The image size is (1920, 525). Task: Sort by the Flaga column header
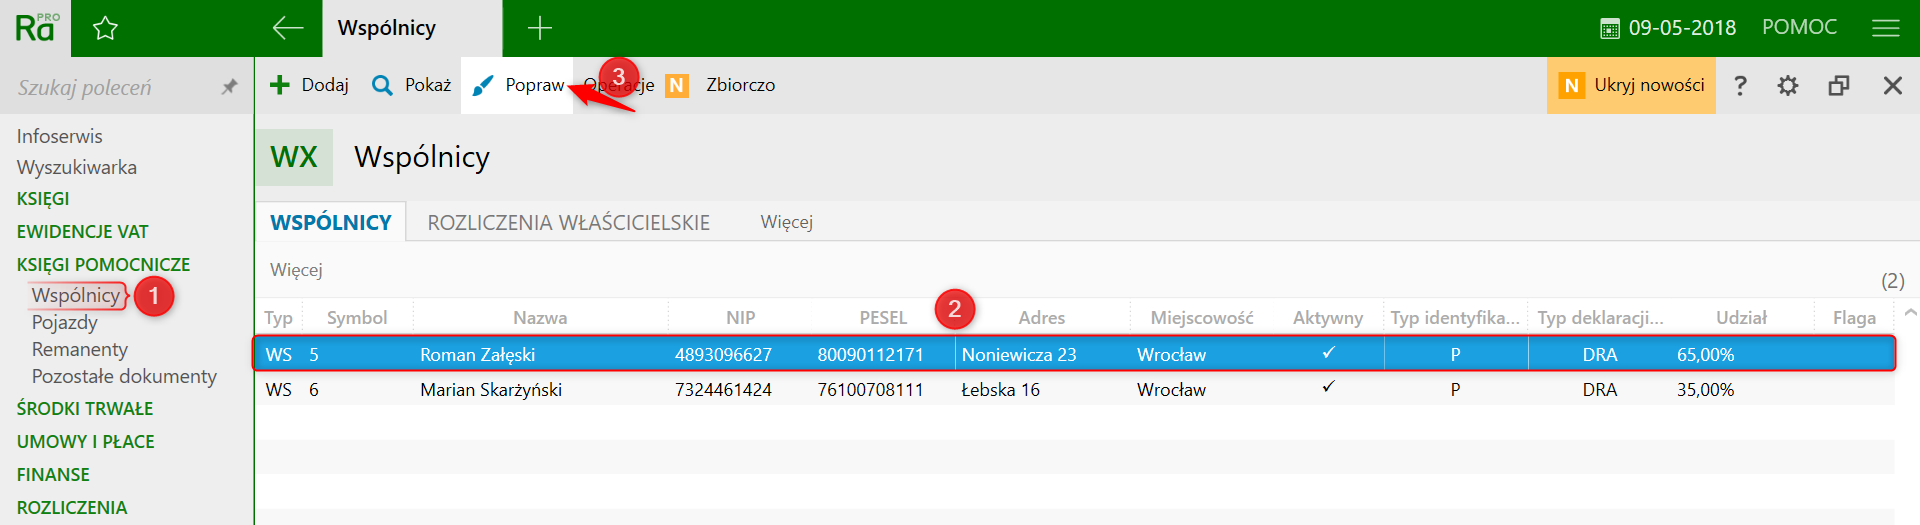pos(1854,317)
